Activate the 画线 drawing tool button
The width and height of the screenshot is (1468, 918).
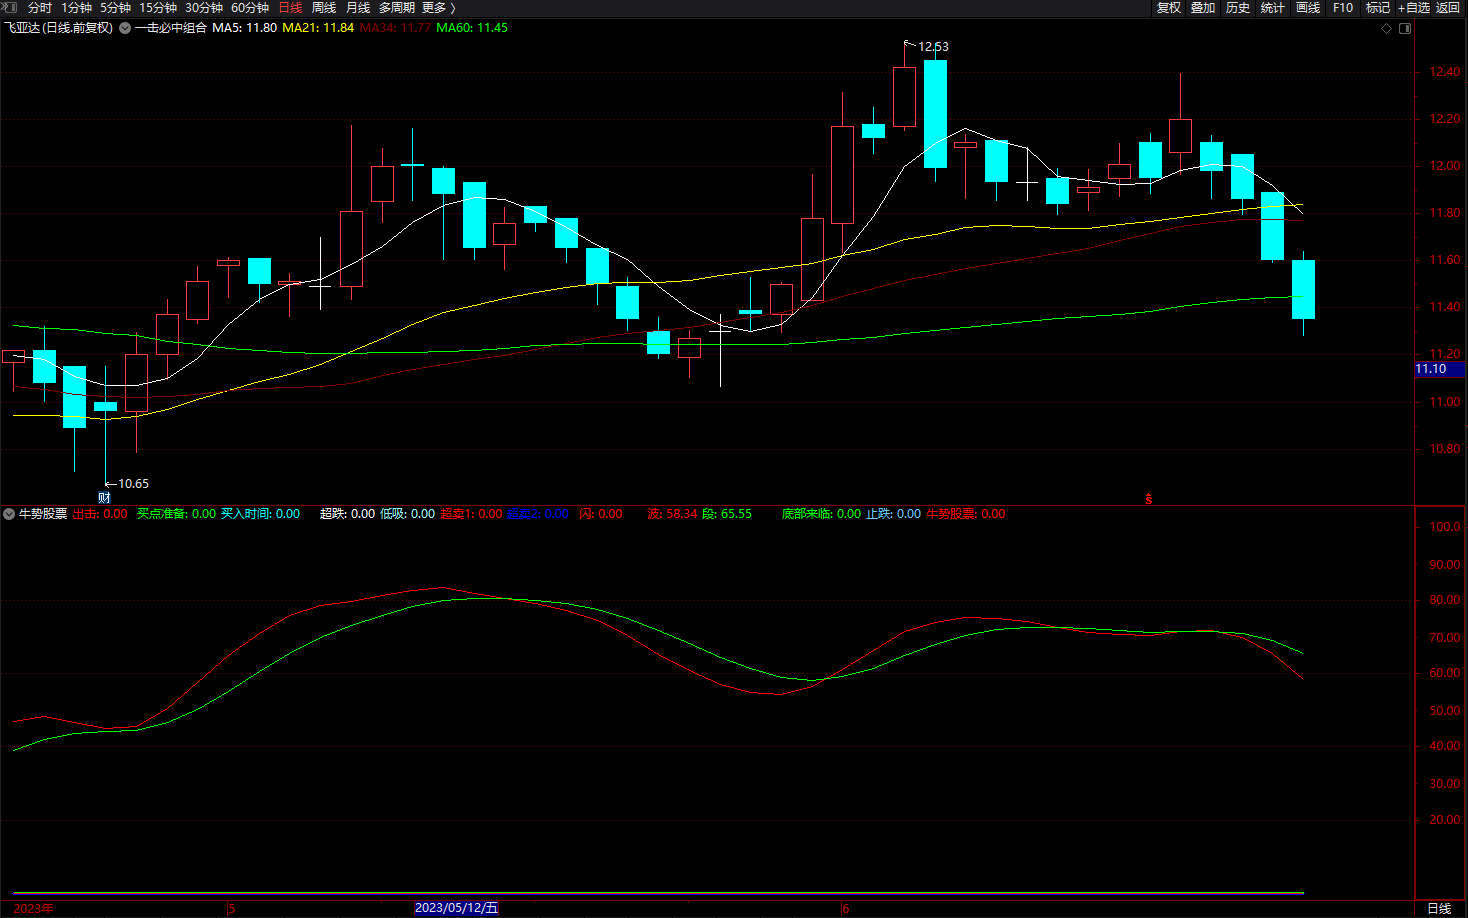click(1308, 8)
